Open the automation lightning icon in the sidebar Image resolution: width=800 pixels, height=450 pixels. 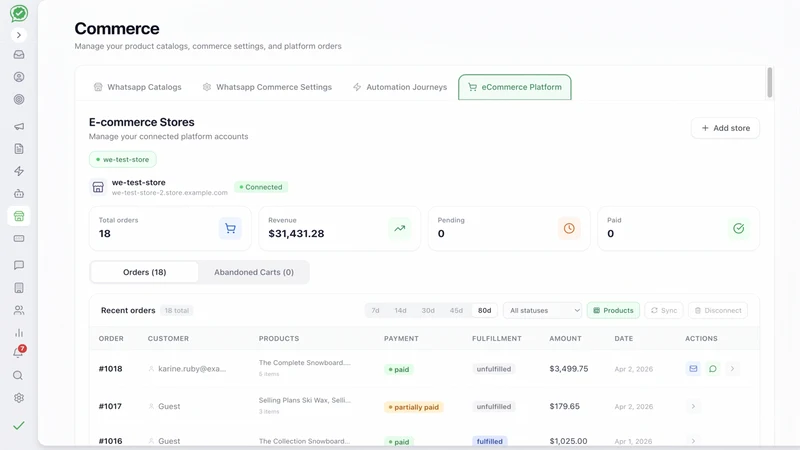point(19,171)
